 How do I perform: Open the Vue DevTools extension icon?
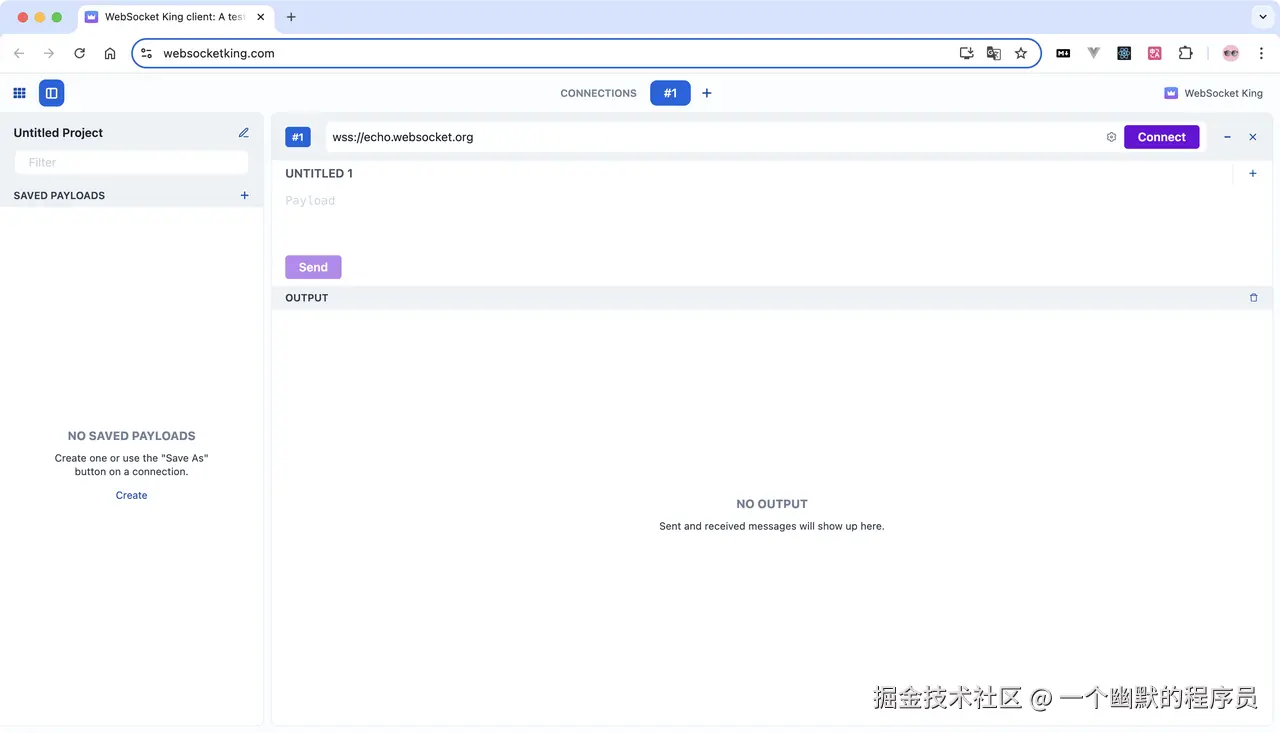(x=1093, y=52)
